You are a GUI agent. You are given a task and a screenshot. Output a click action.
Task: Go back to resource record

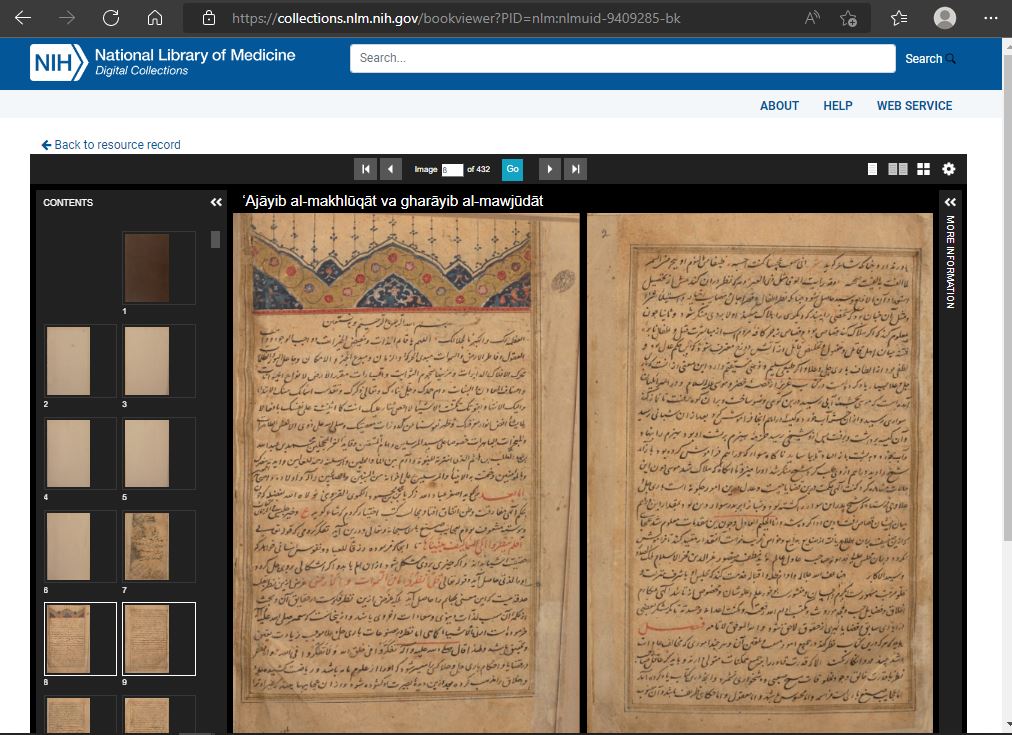[x=111, y=145]
